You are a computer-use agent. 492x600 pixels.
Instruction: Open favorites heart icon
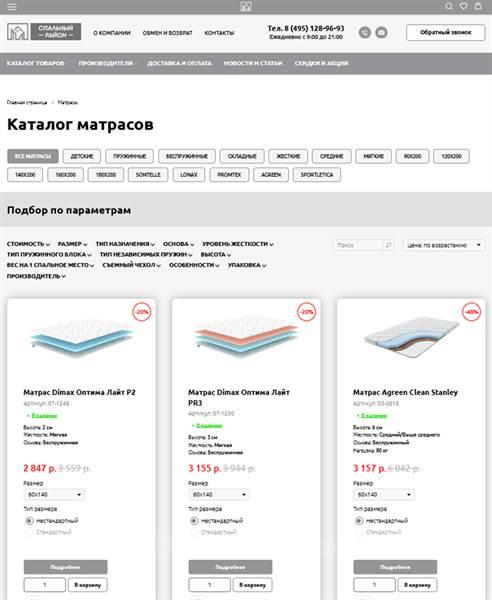(463, 6)
